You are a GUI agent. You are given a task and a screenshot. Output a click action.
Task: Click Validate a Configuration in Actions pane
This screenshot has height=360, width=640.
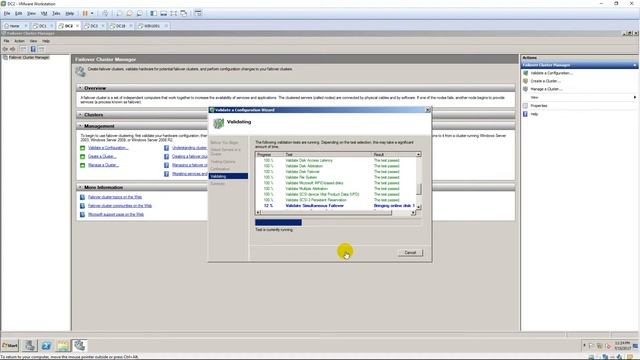551,73
